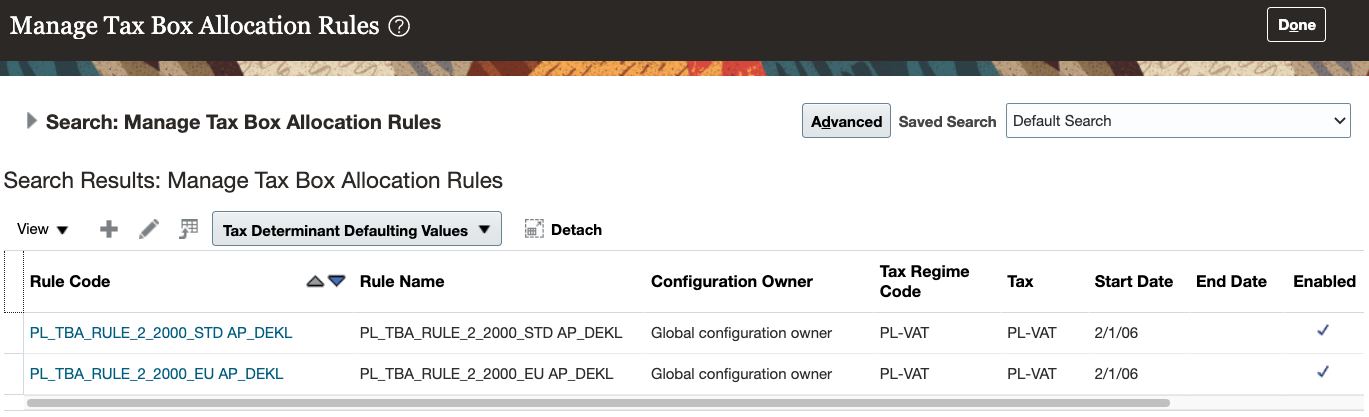Click Rule Name cell PL_TBA_RULE_2_2000_EU AP_DEKL

pyautogui.click(x=487, y=374)
